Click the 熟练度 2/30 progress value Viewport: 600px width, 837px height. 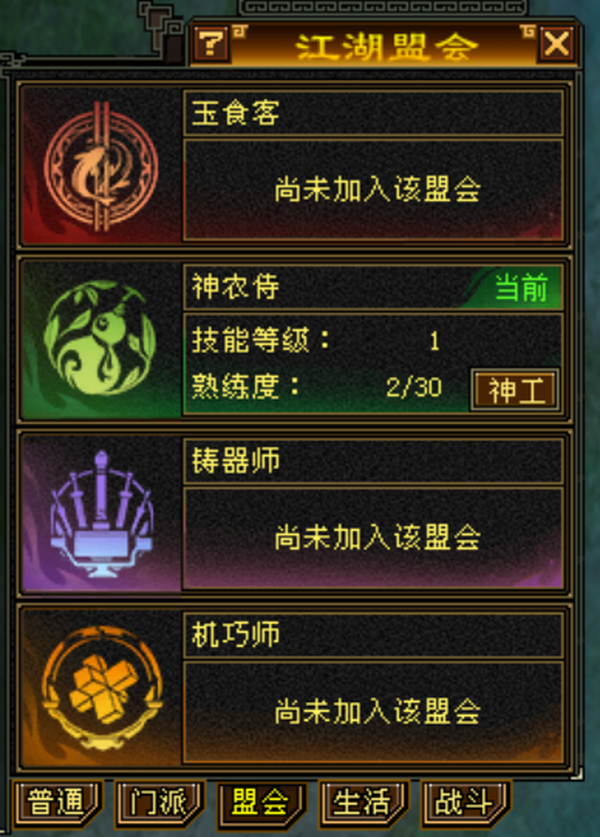coord(414,386)
